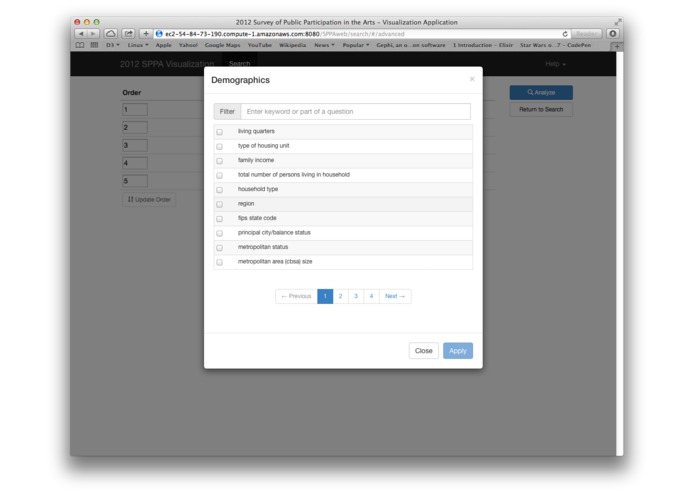Click the Return to Search button

[541, 109]
